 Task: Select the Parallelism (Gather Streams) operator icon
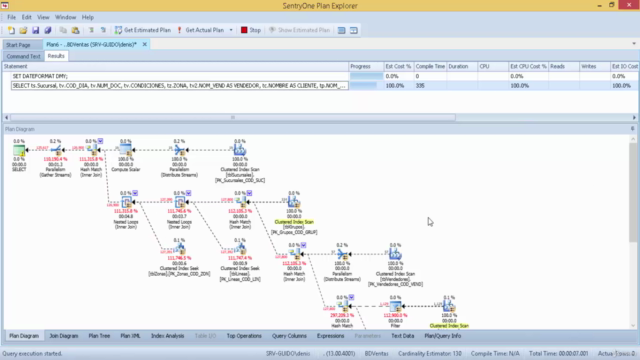click(x=56, y=150)
